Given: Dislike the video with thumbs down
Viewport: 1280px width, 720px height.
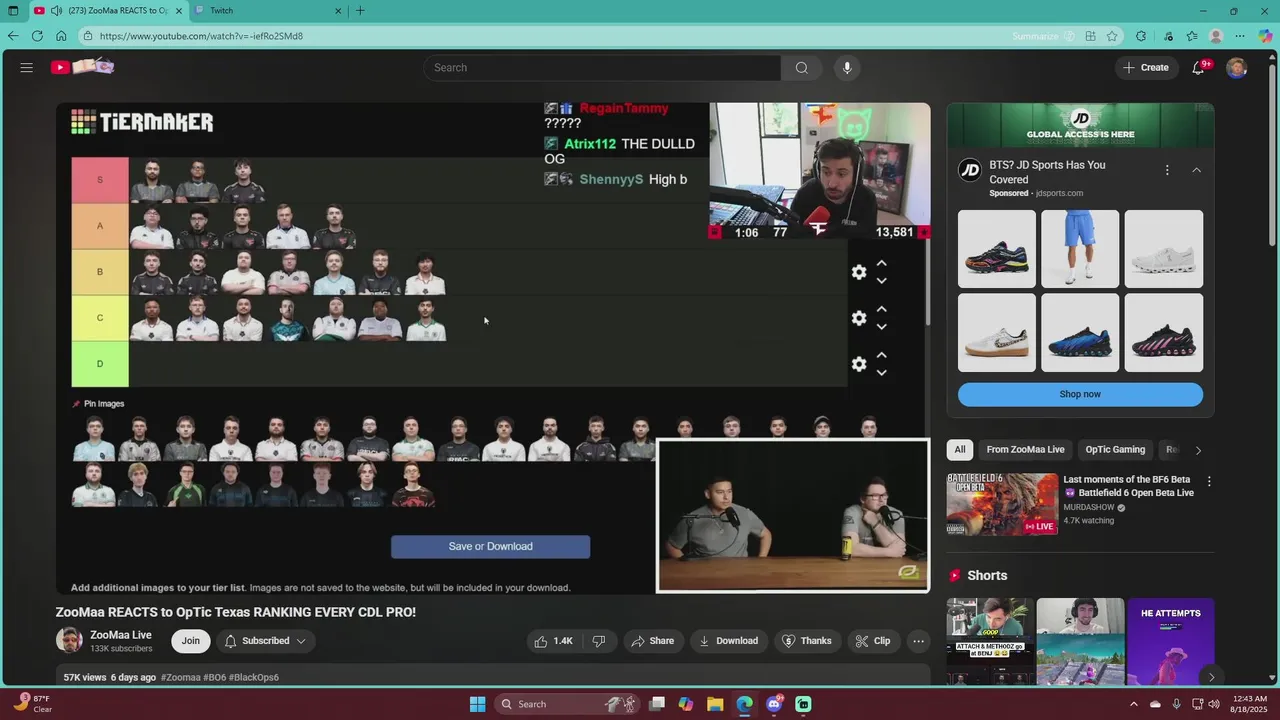Looking at the screenshot, I should (599, 641).
